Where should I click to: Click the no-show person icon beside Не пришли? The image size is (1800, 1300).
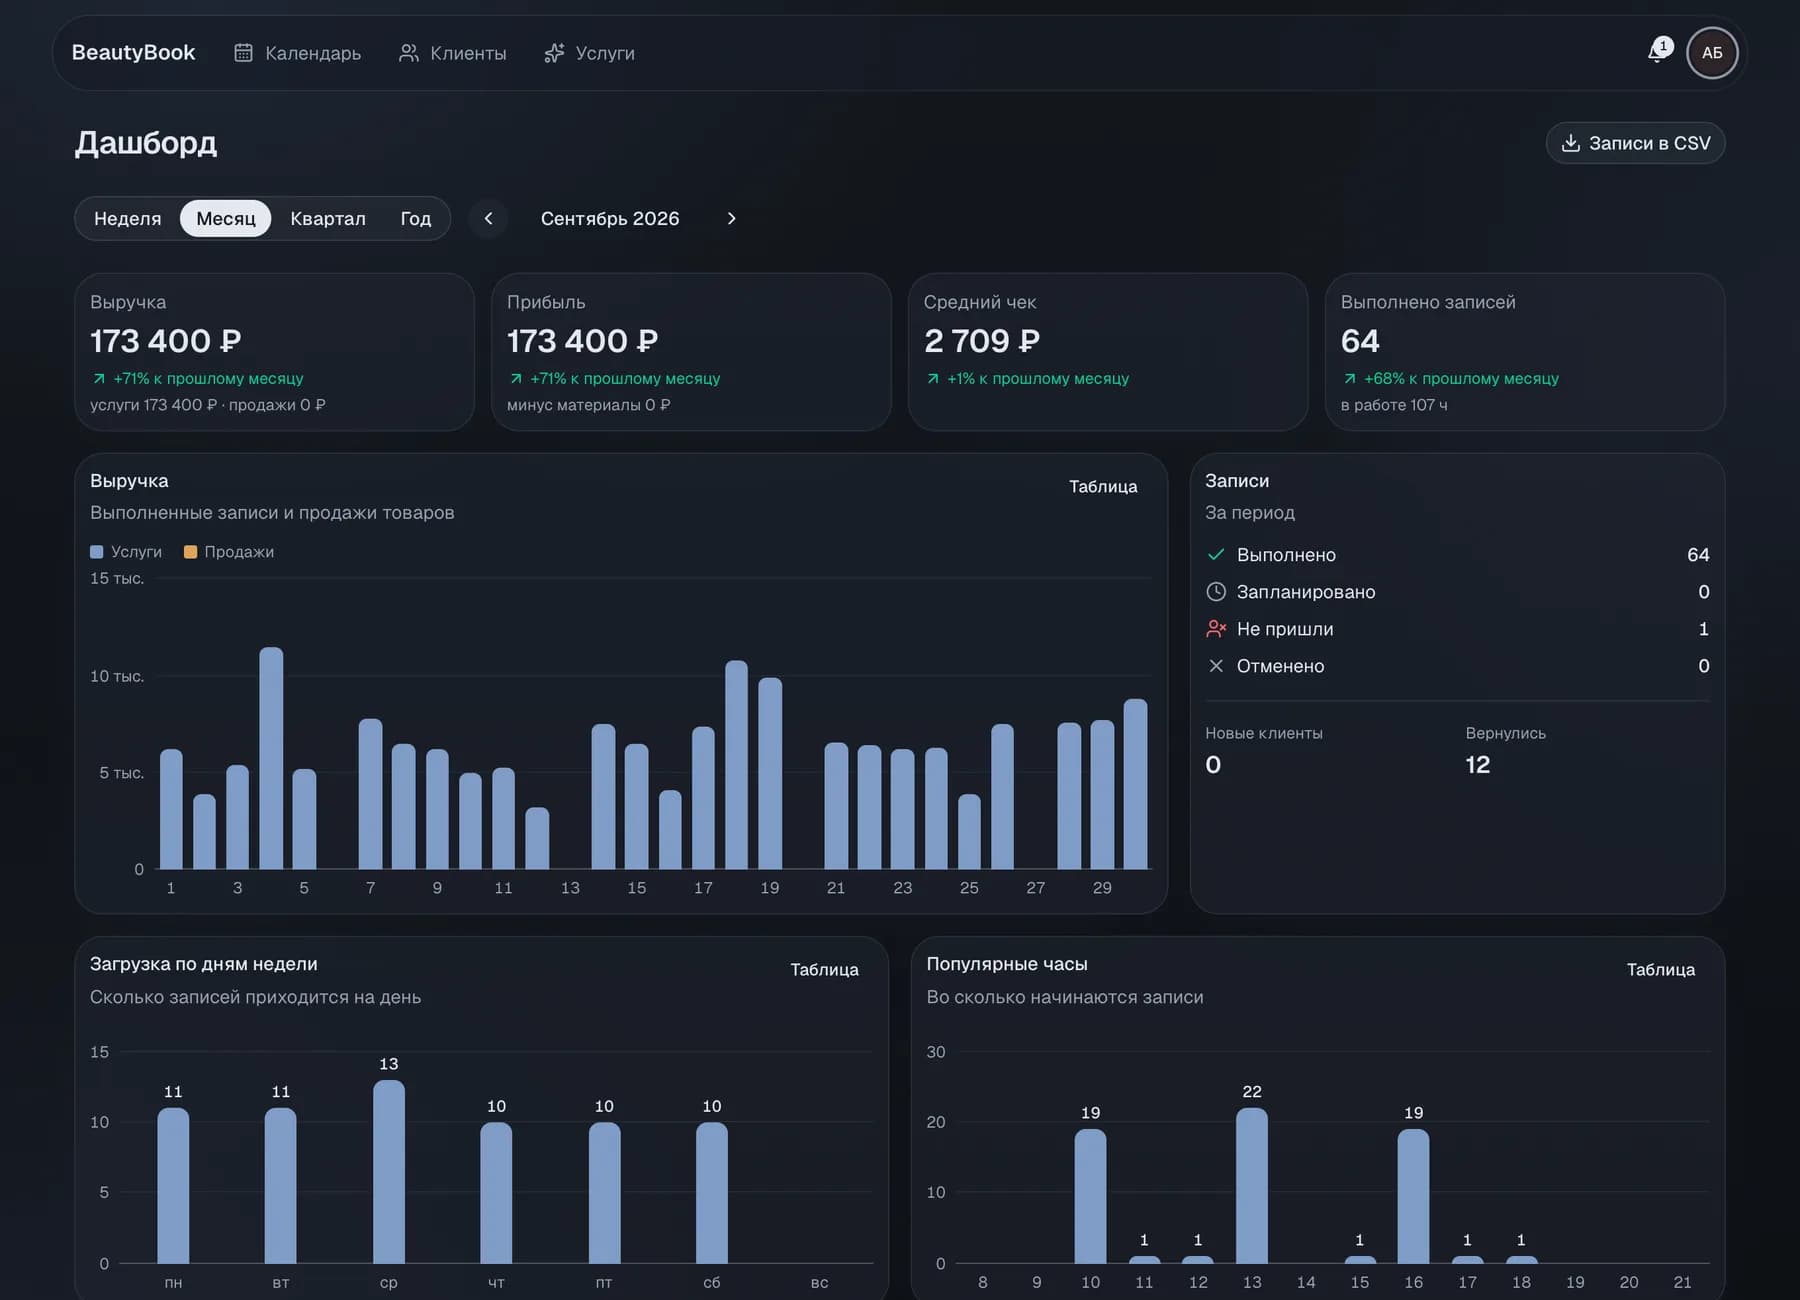click(x=1216, y=628)
